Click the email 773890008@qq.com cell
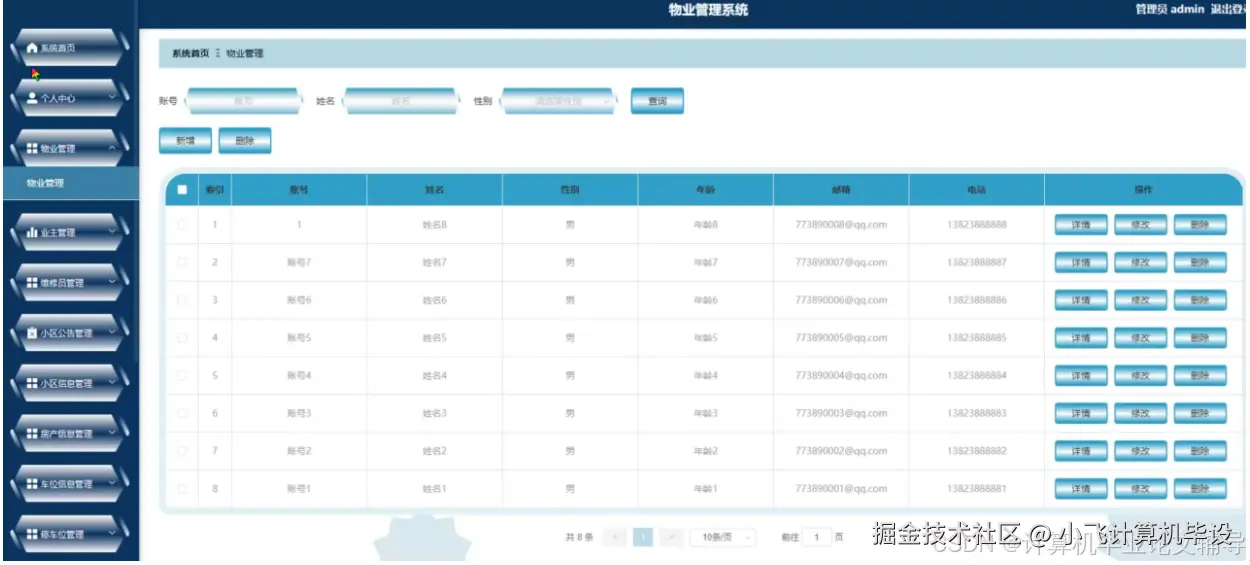 pyautogui.click(x=841, y=225)
